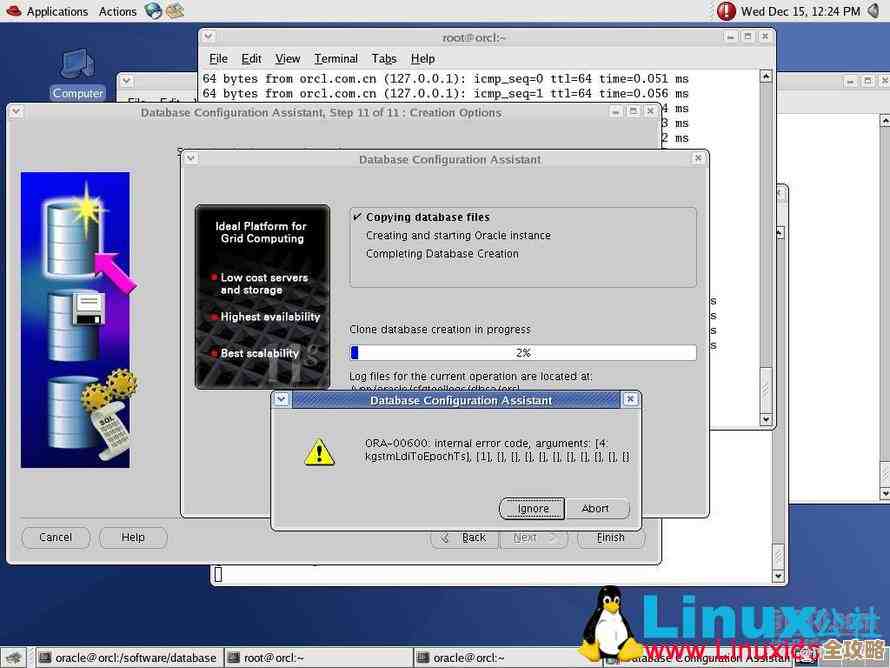Click the clone database progress bar
Screen dimensions: 890x668
[x=522, y=352]
